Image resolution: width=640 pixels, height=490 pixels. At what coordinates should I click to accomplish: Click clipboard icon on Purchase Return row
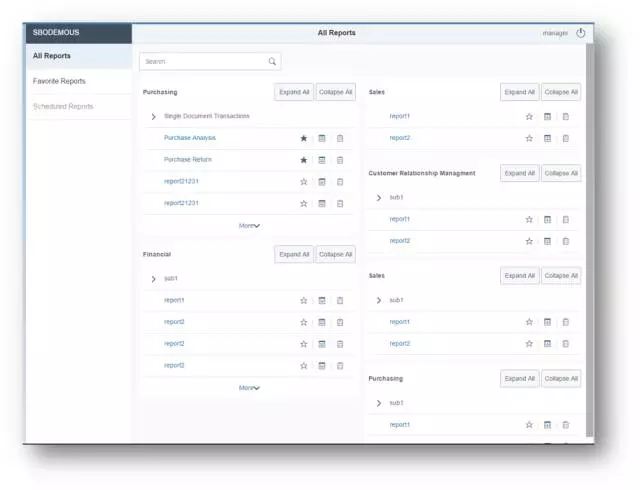coord(340,160)
